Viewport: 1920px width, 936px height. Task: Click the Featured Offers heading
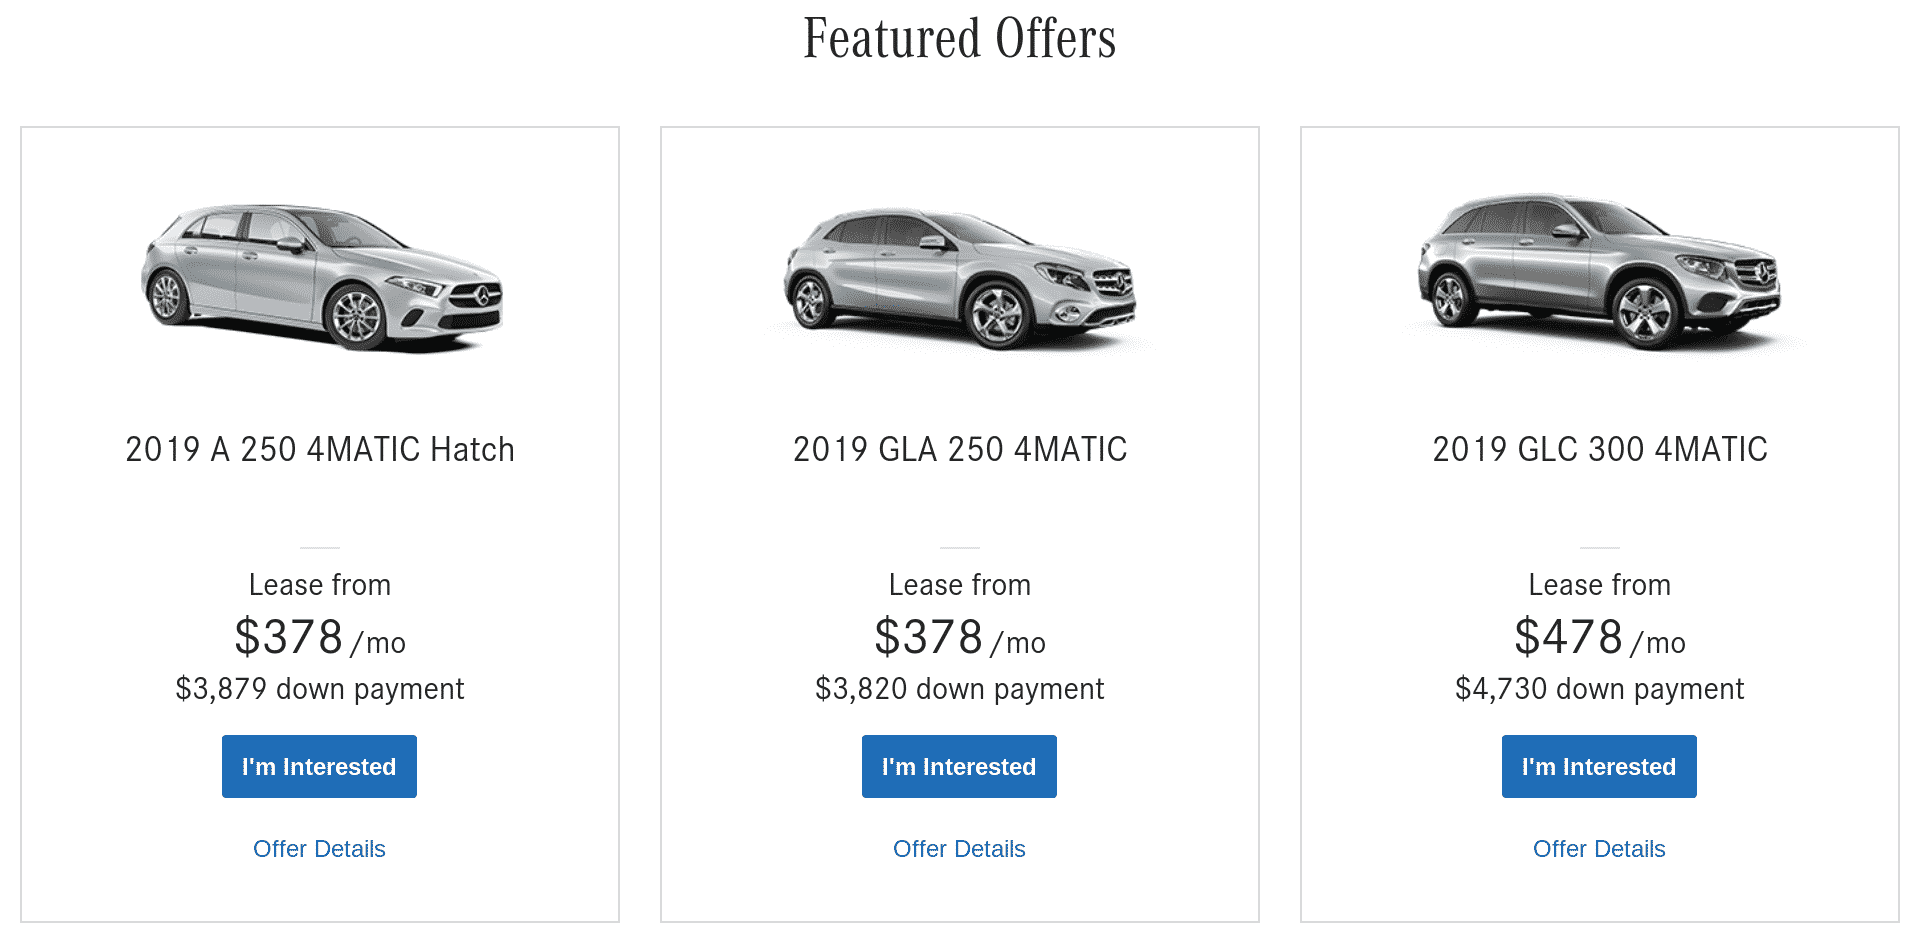click(960, 40)
